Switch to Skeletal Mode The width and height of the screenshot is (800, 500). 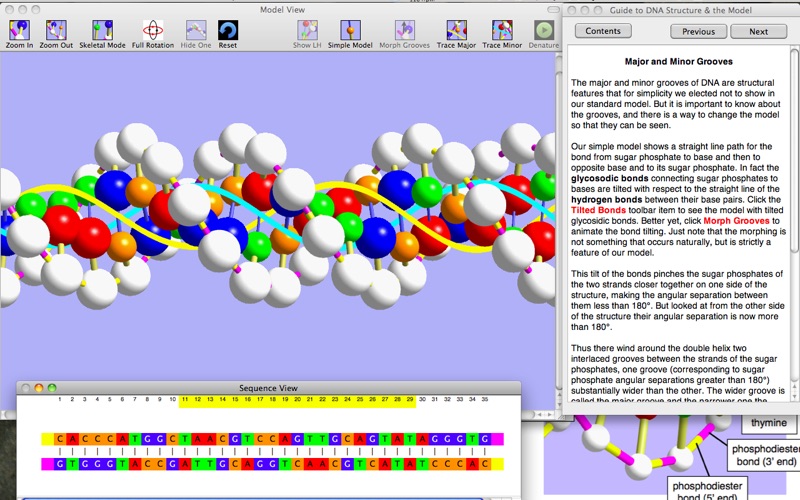pos(102,34)
